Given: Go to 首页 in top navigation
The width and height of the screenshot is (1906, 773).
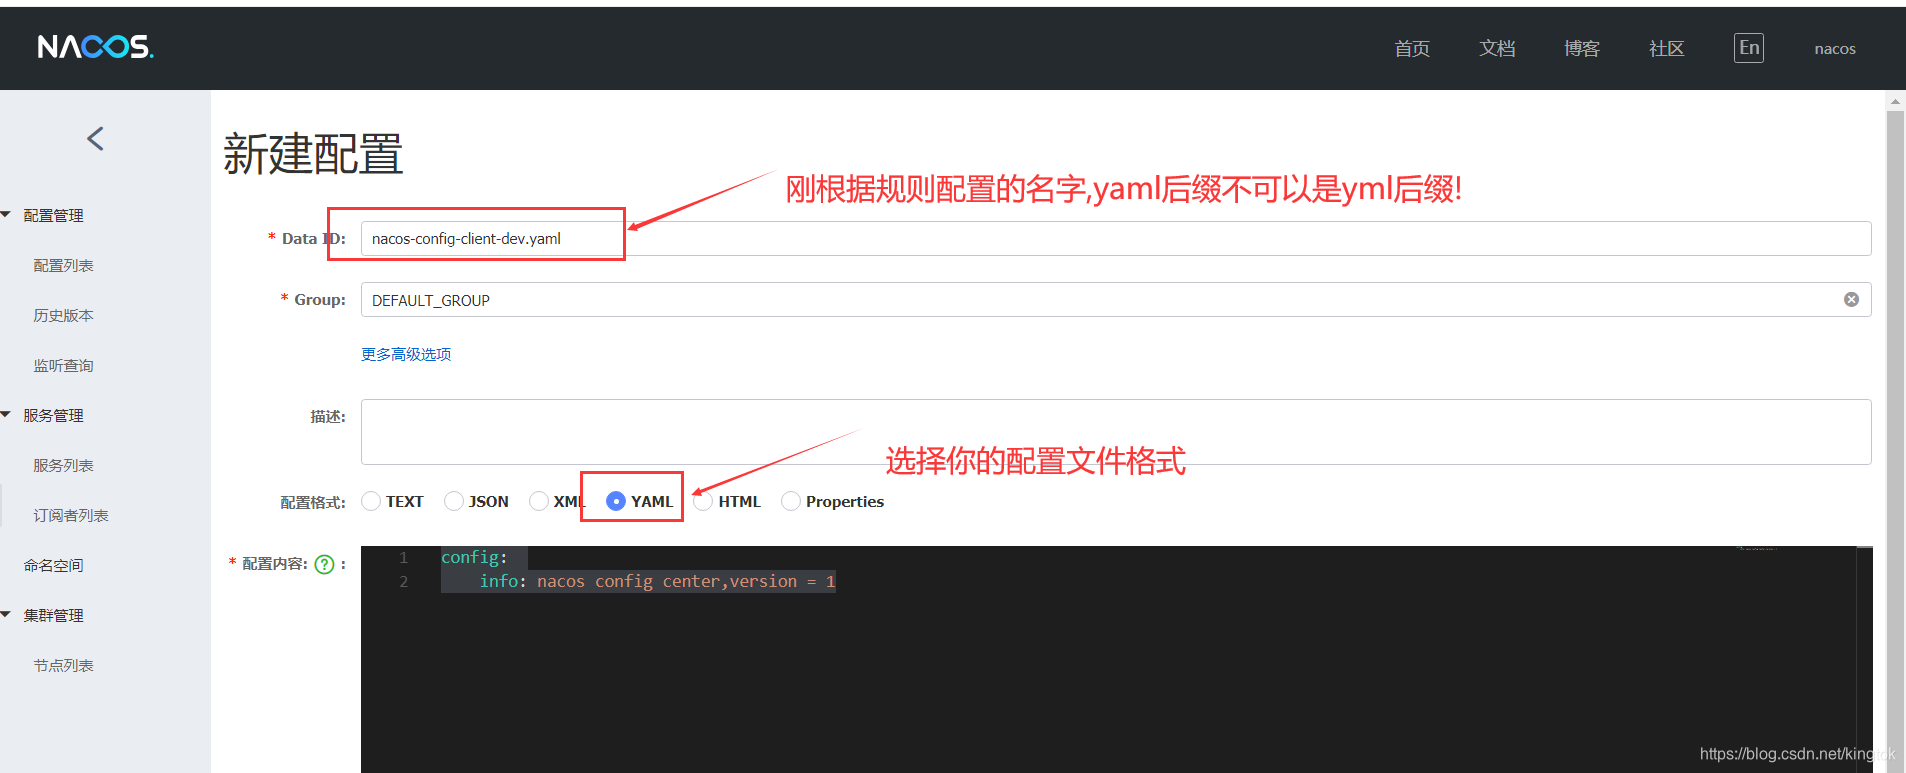Looking at the screenshot, I should 1412,48.
